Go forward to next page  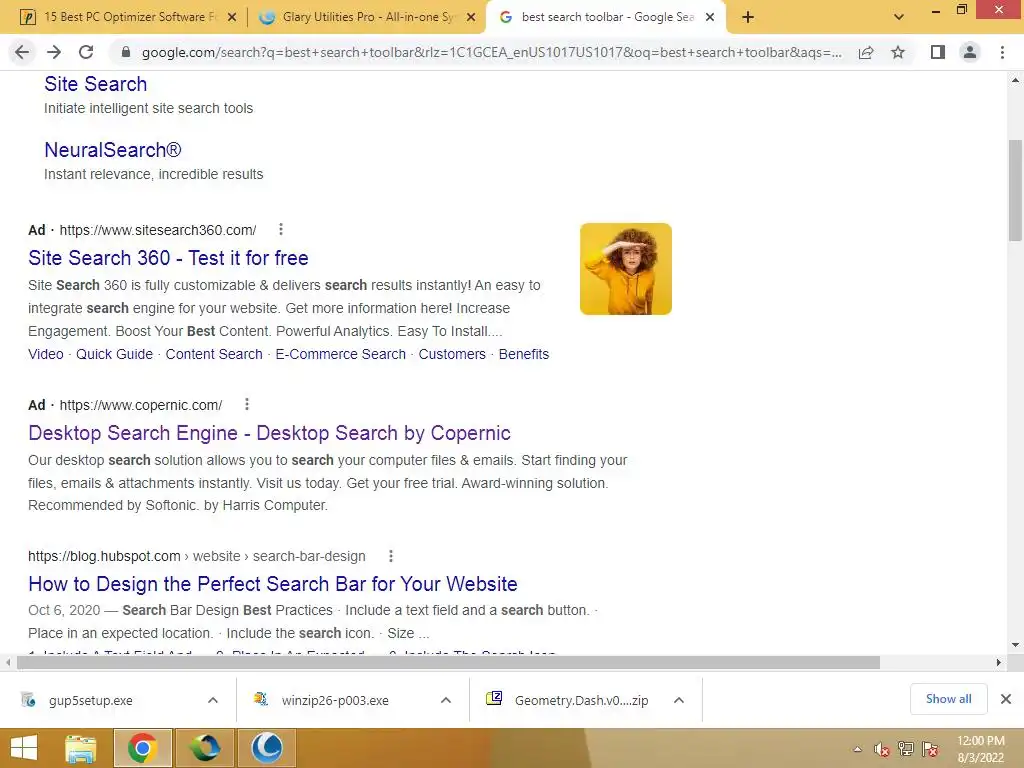pos(54,52)
